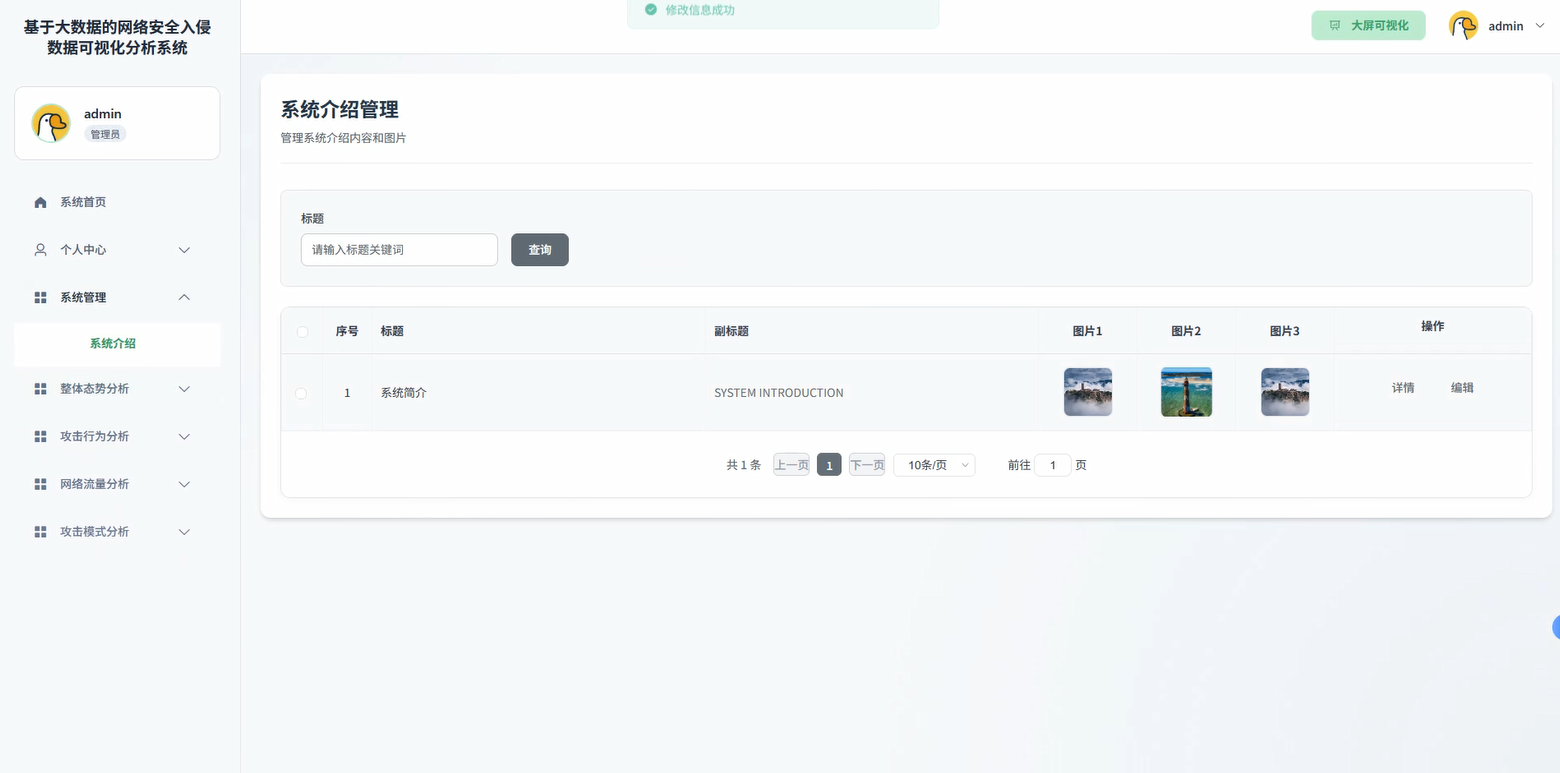Click the grid icon beside 攻击模式分析
The width and height of the screenshot is (1560, 773).
point(40,532)
